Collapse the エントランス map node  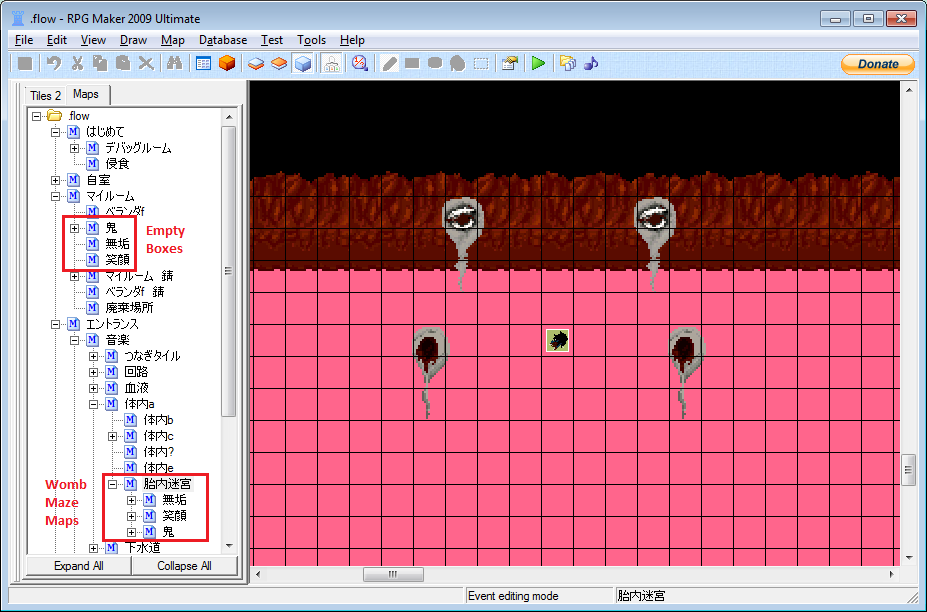coord(56,324)
